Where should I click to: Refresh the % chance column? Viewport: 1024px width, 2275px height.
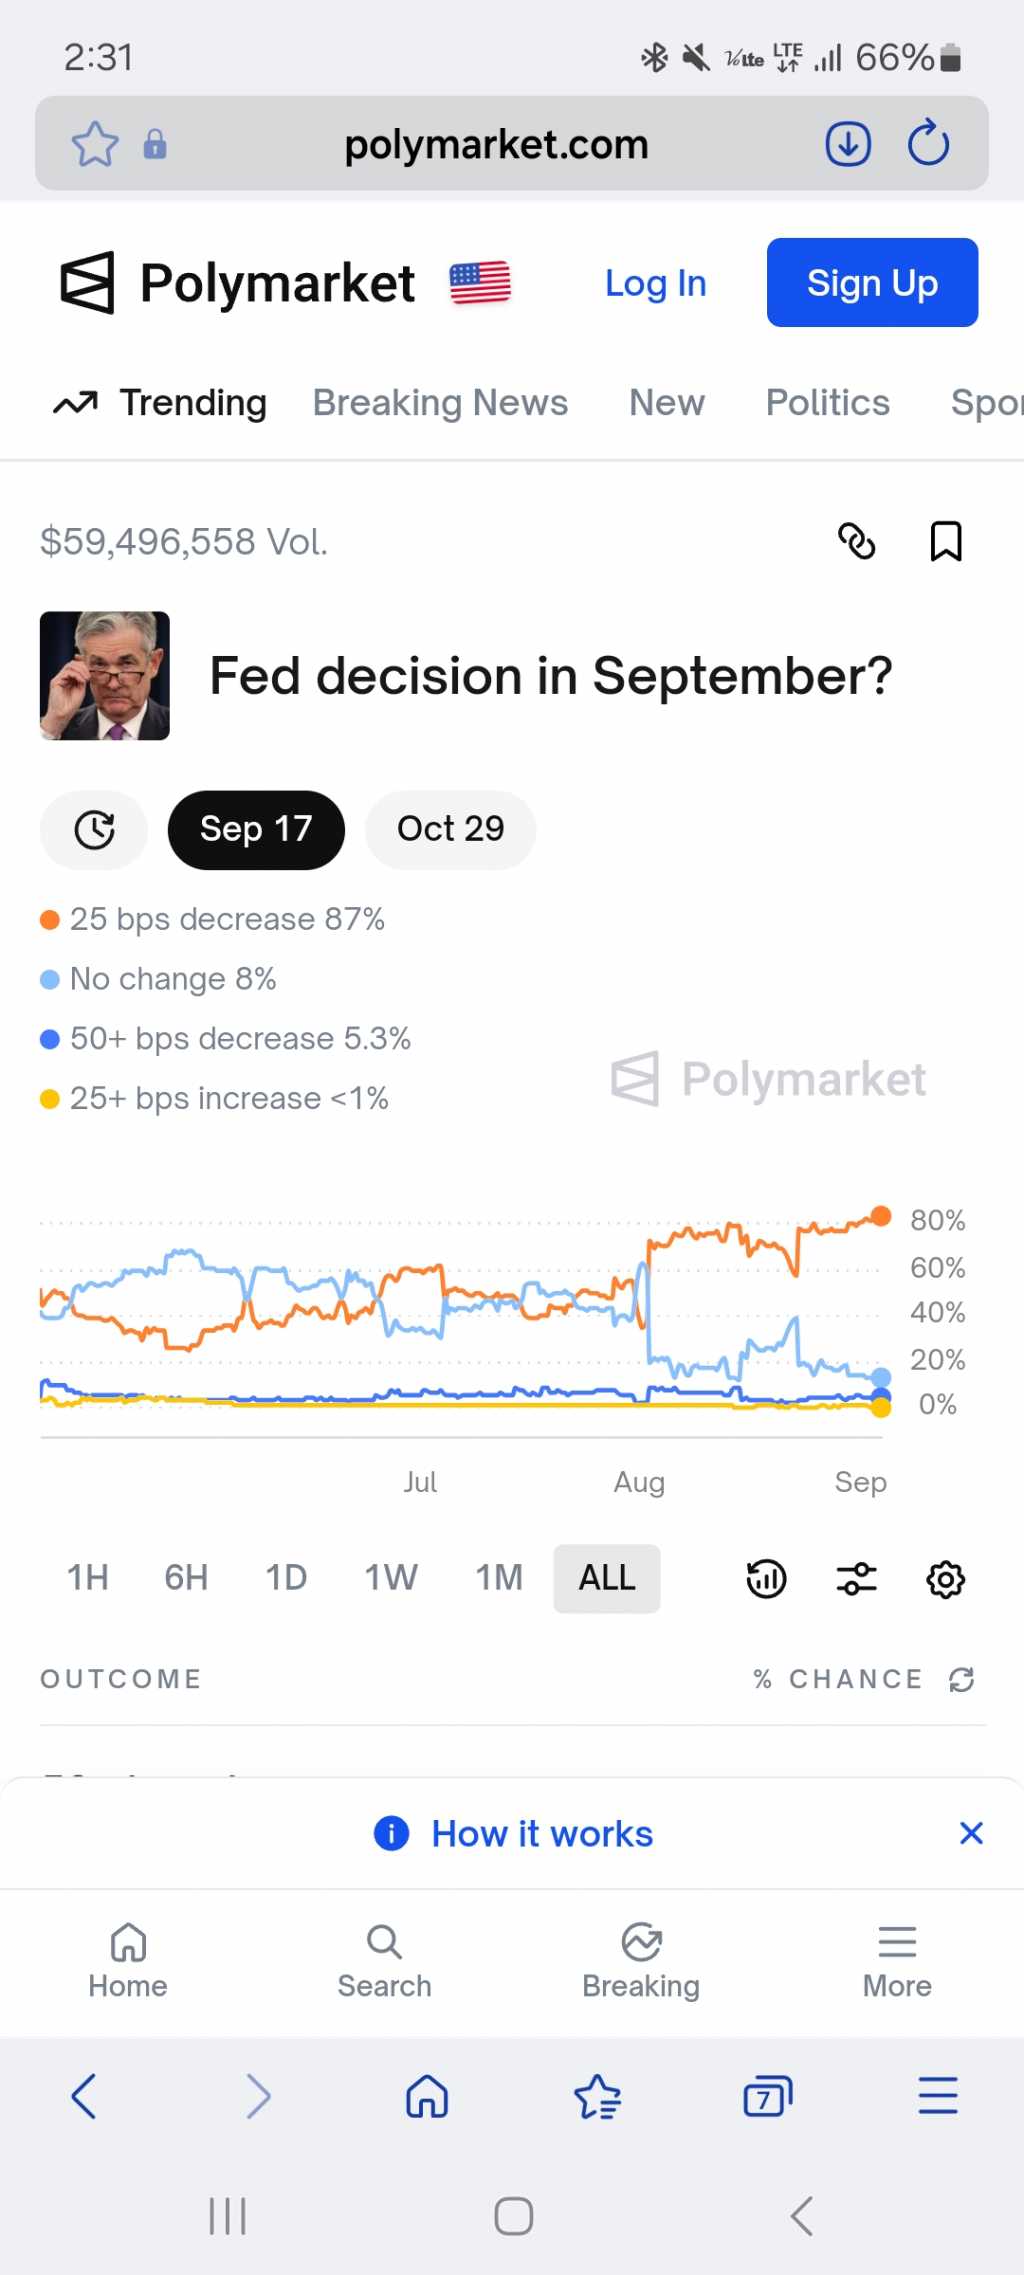(962, 1679)
